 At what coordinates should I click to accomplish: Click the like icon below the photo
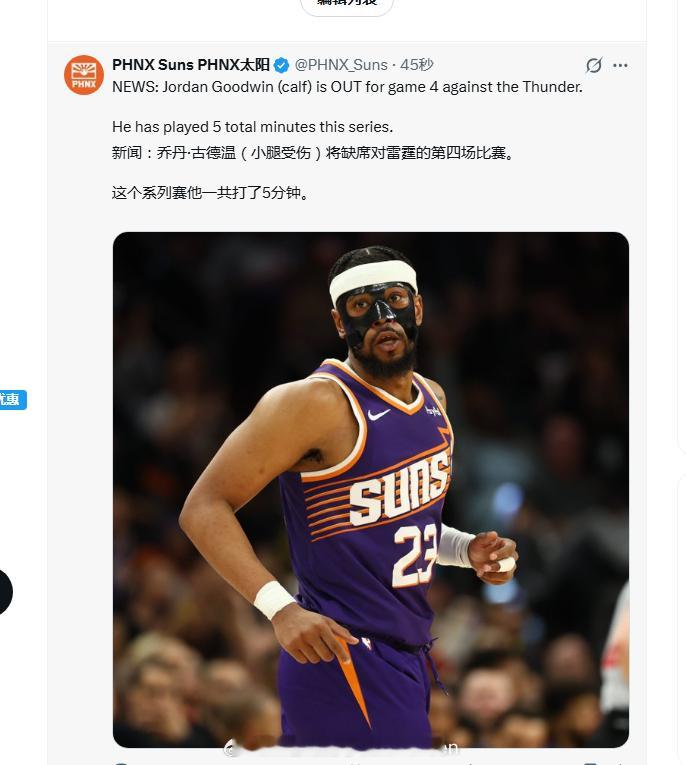(x=355, y=763)
